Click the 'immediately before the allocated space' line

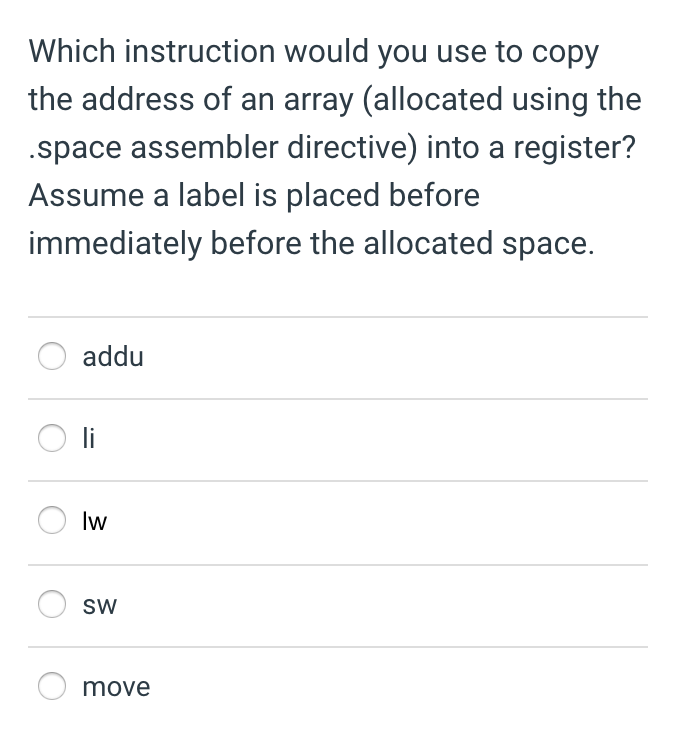click(311, 243)
